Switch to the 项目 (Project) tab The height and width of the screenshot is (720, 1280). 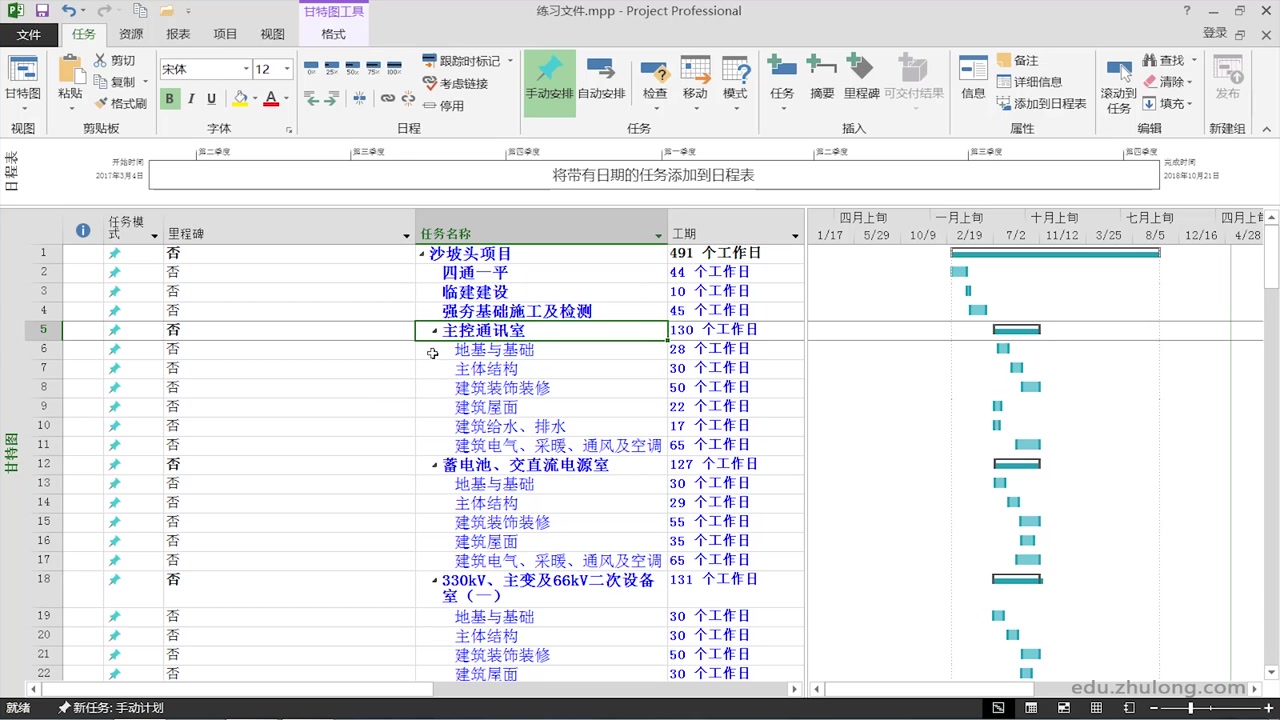225,34
